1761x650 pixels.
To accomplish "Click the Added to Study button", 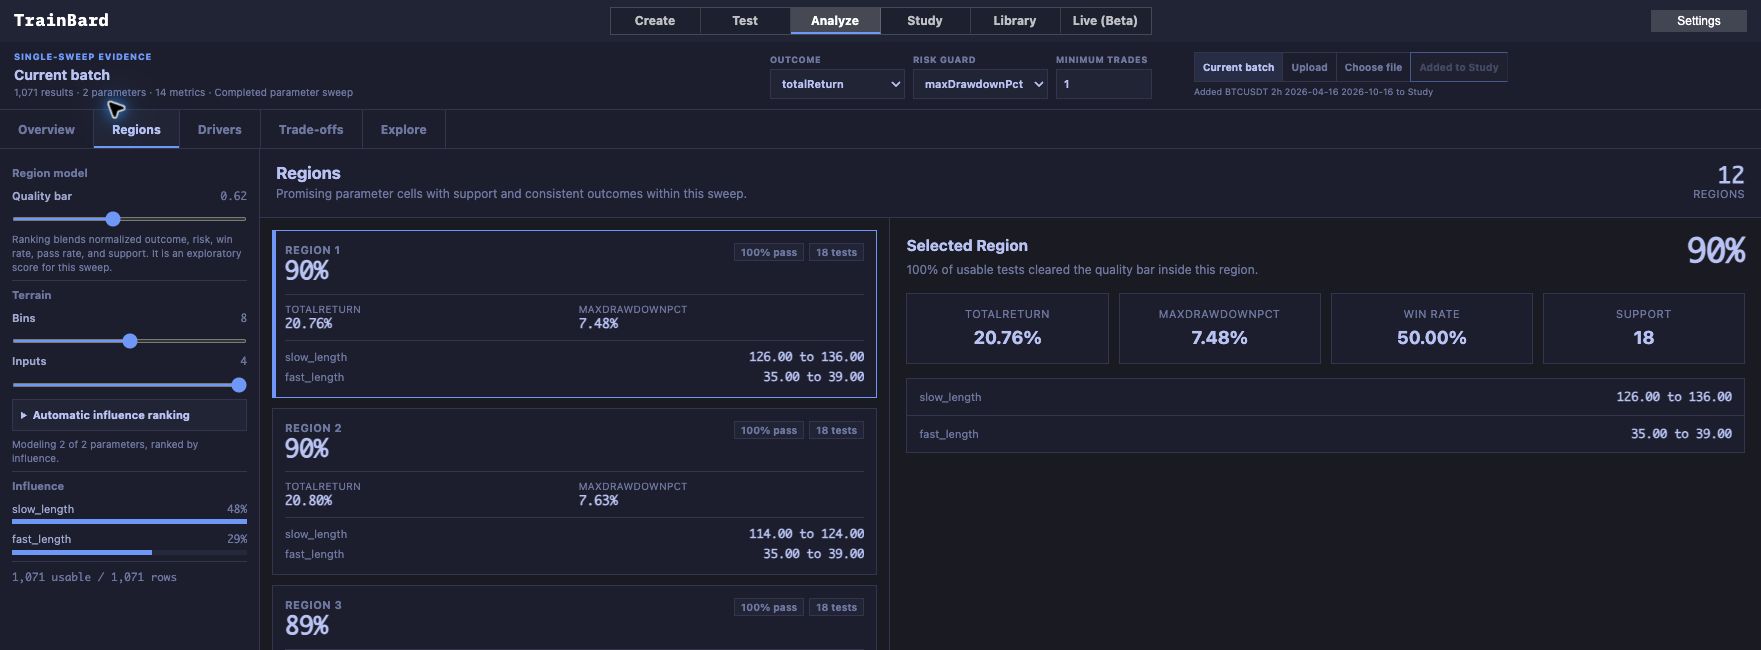I will click(x=1459, y=67).
